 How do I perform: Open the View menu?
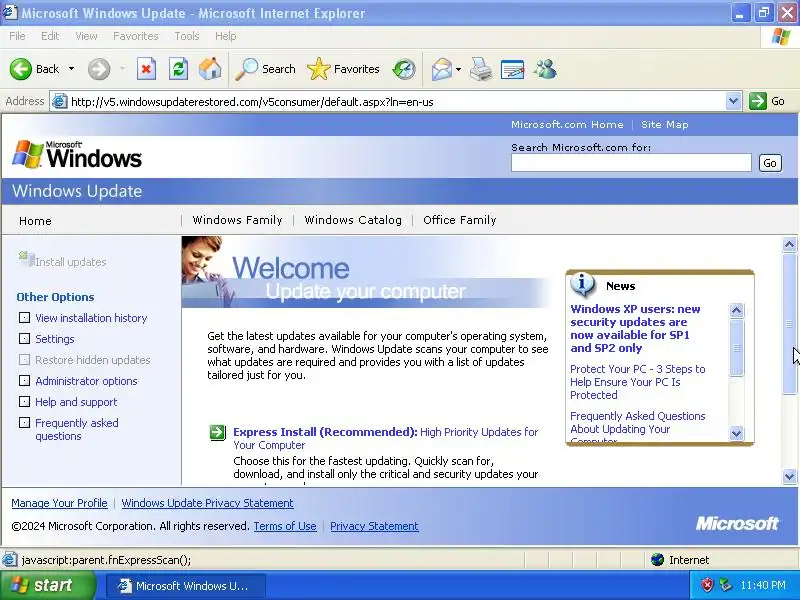[86, 36]
